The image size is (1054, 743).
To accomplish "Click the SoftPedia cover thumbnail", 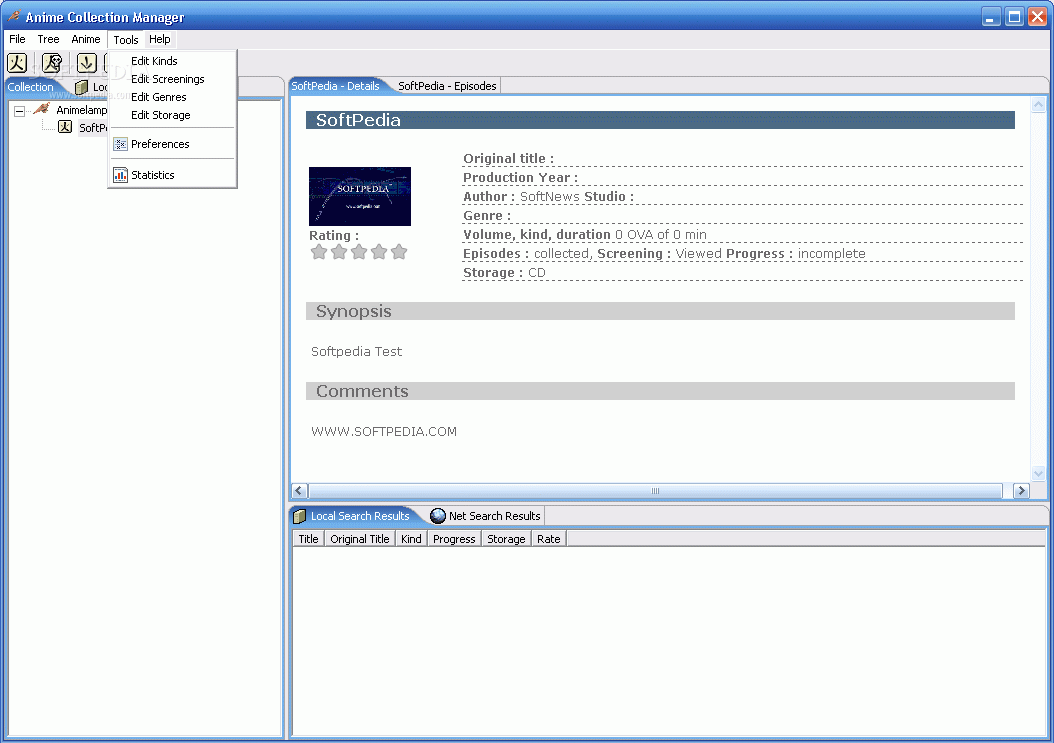I will (360, 196).
